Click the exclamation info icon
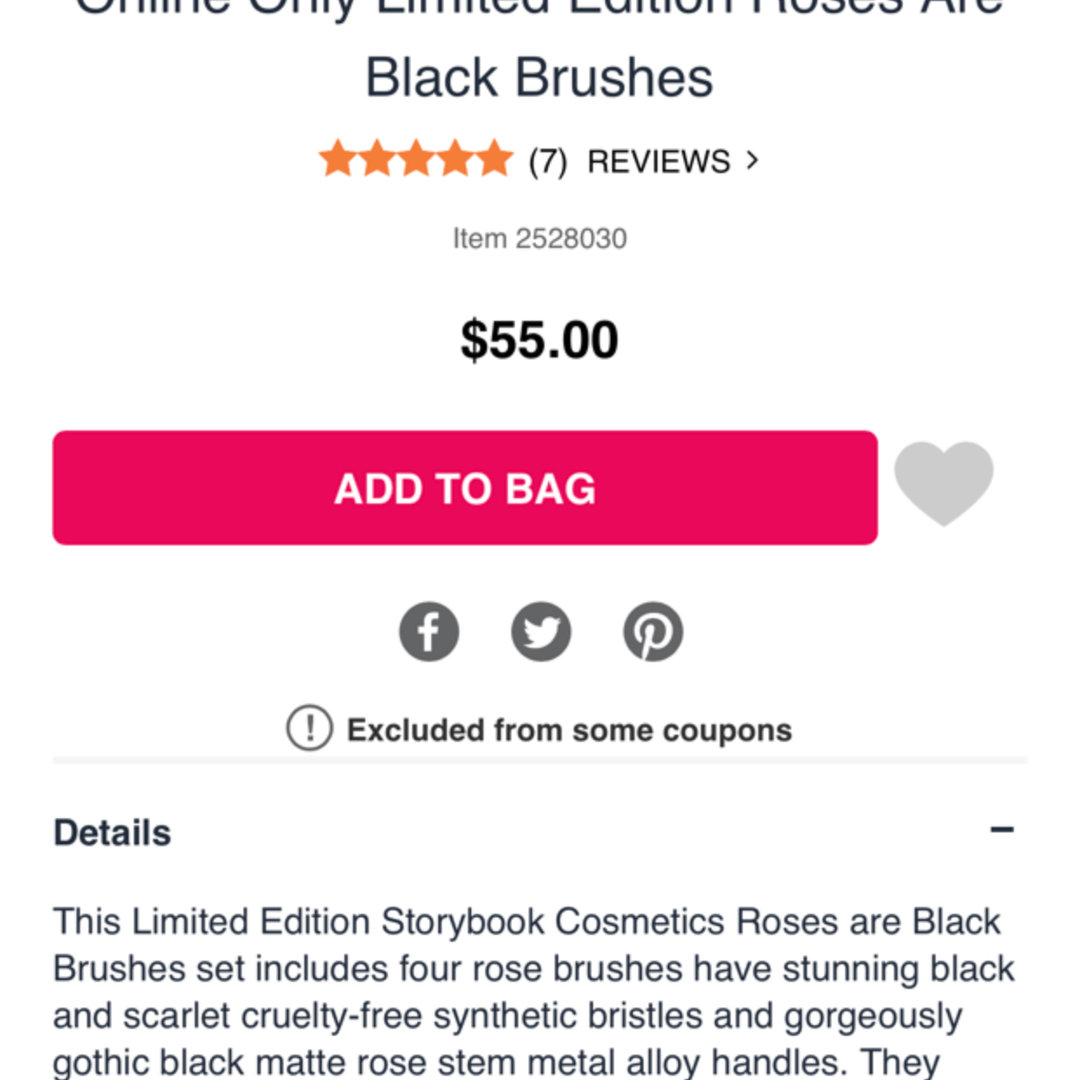The image size is (1080, 1080). pyautogui.click(x=309, y=729)
